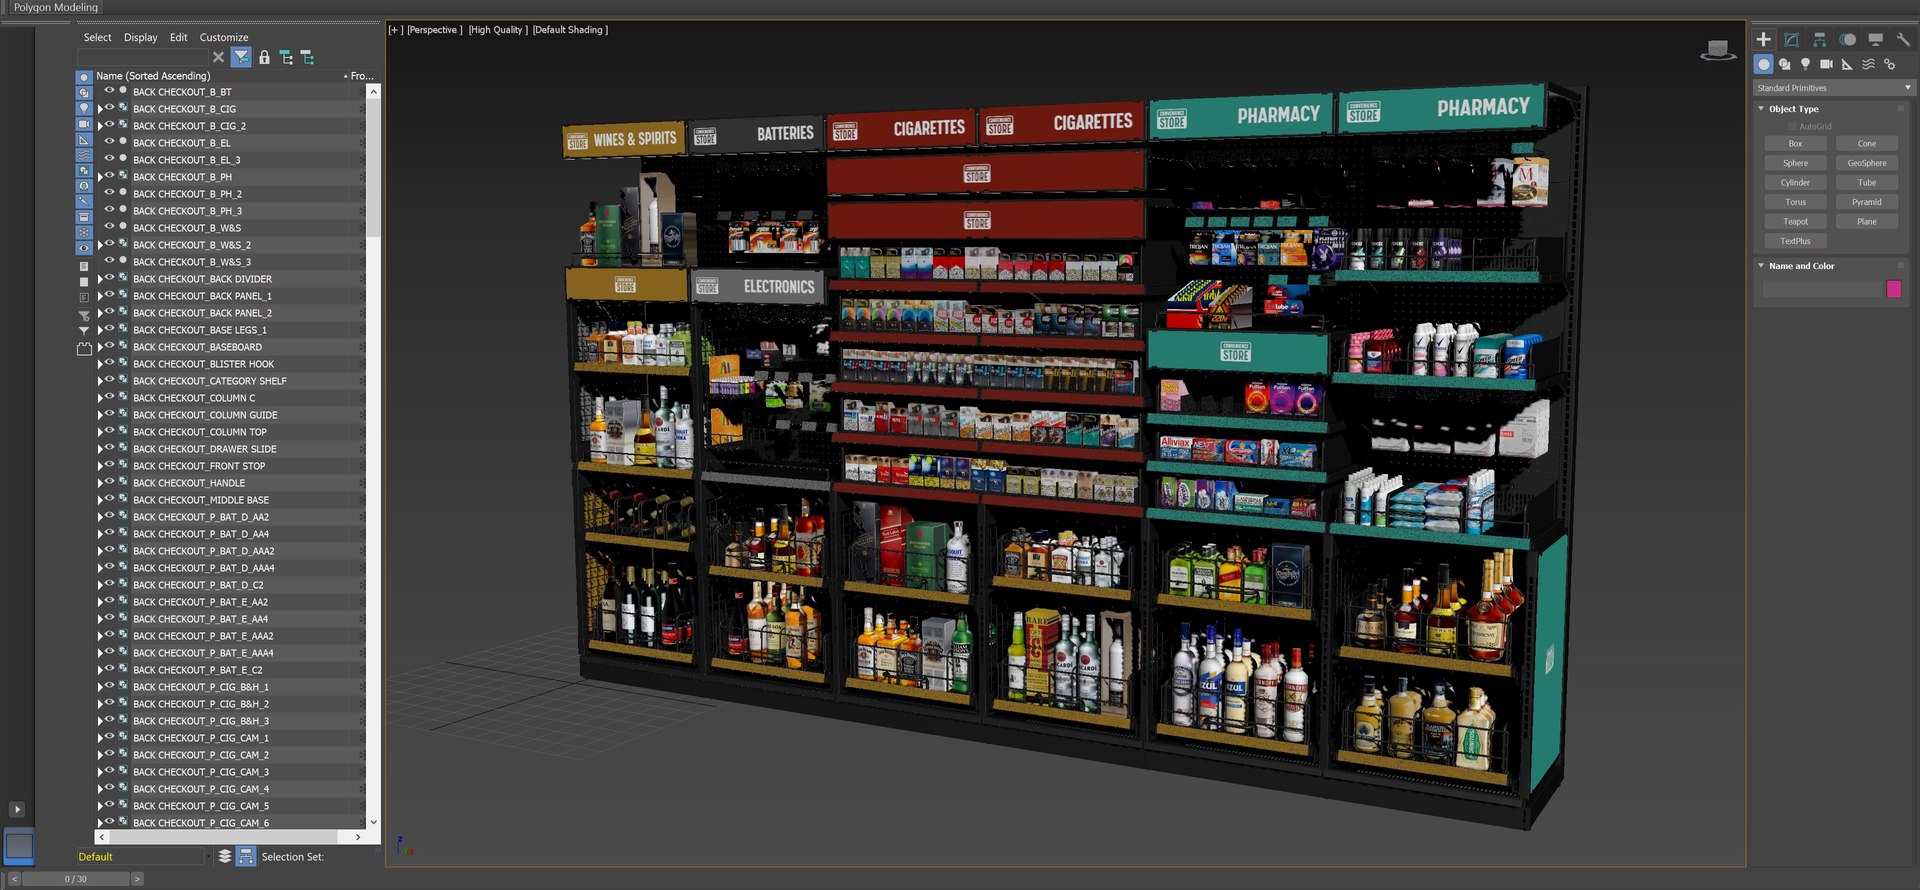Toggle Display Space Warps filter in sidebar
Viewport: 1920px width, 890px height.
tap(84, 155)
